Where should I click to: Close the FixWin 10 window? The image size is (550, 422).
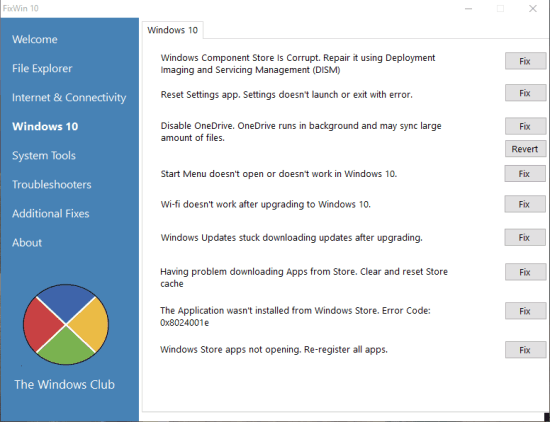[533, 8]
